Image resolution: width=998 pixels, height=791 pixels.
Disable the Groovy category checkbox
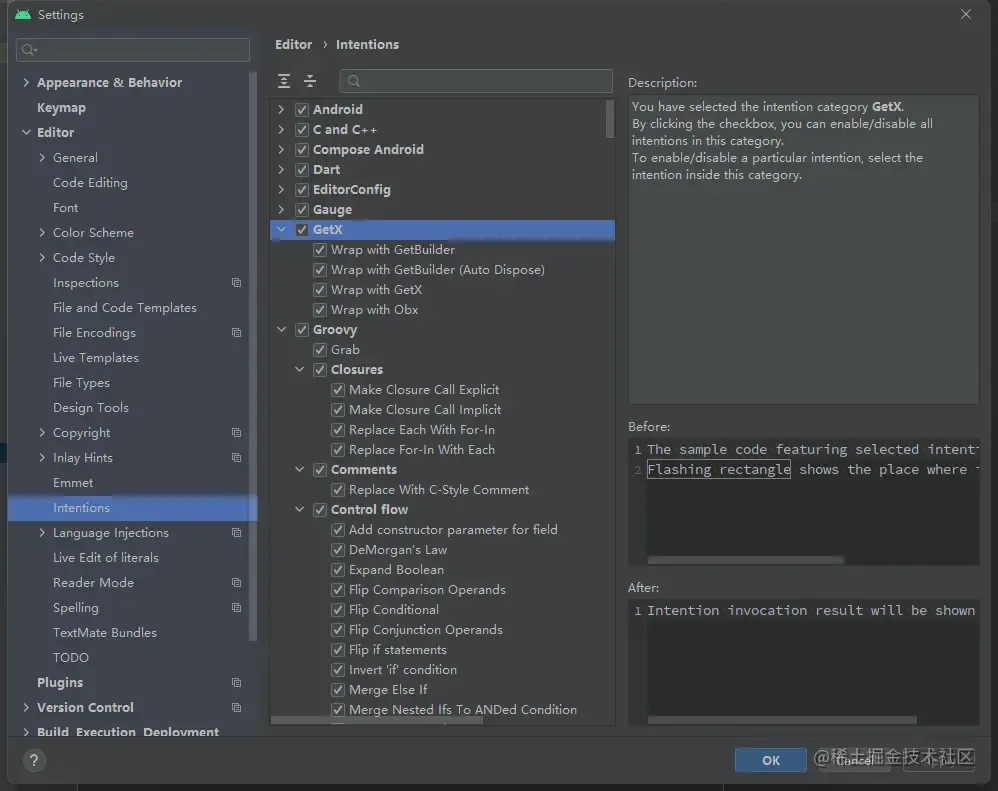pos(302,330)
